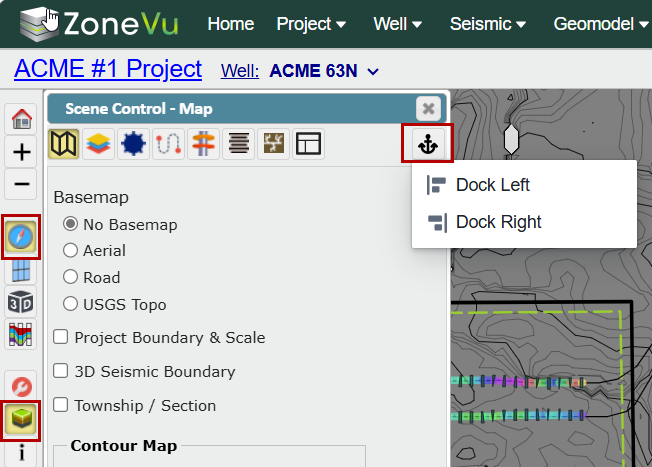
Task: Select the Road basemap option
Action: 70,277
